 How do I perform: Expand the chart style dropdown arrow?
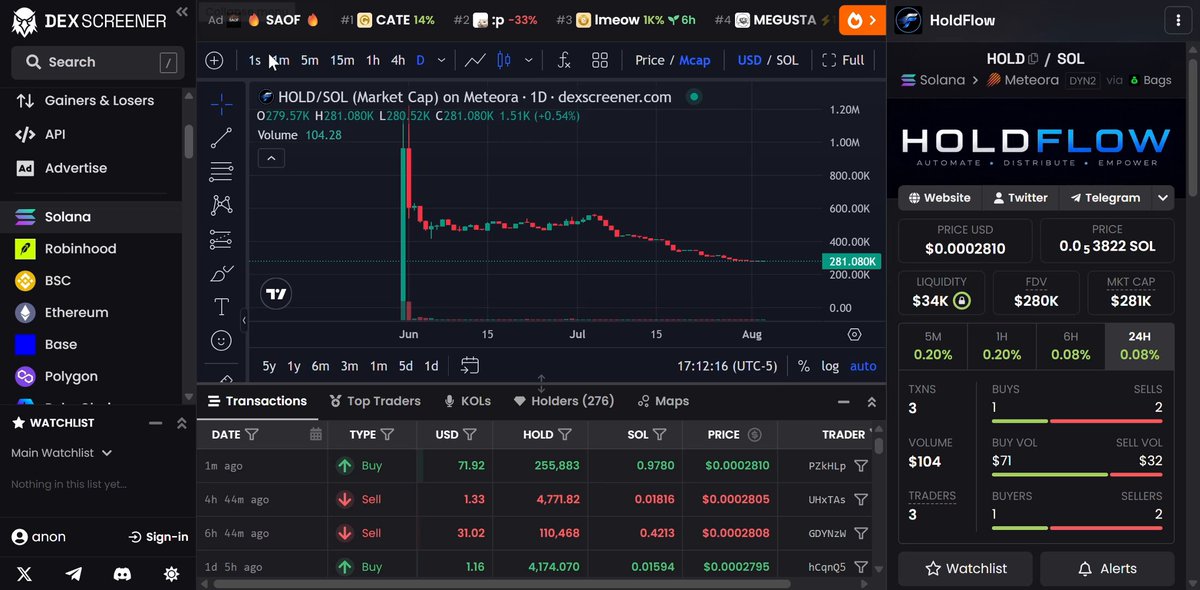pyautogui.click(x=528, y=60)
